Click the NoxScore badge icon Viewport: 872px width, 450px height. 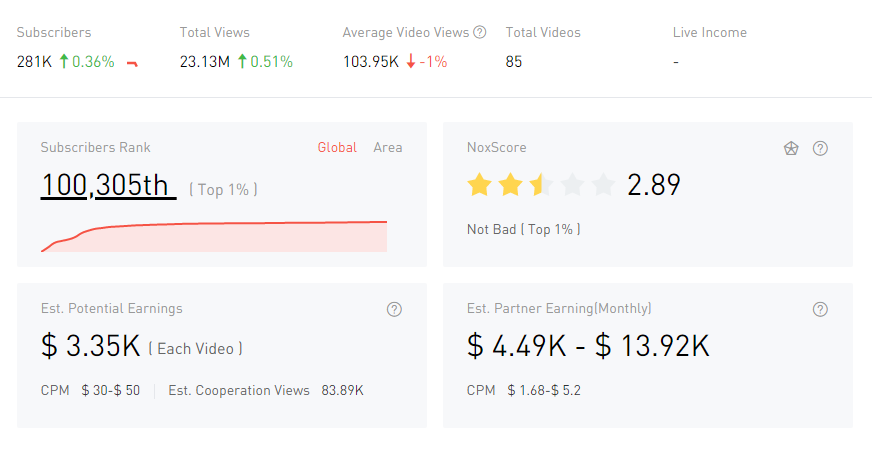(x=791, y=148)
